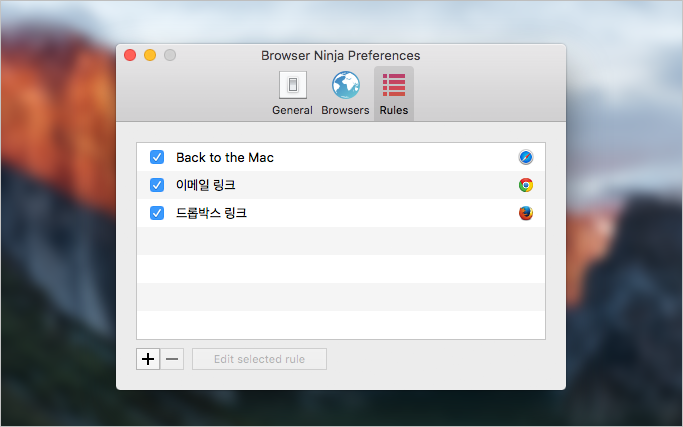Click the Safari icon in Back to the Mac row
The image size is (683, 427).
526,157
